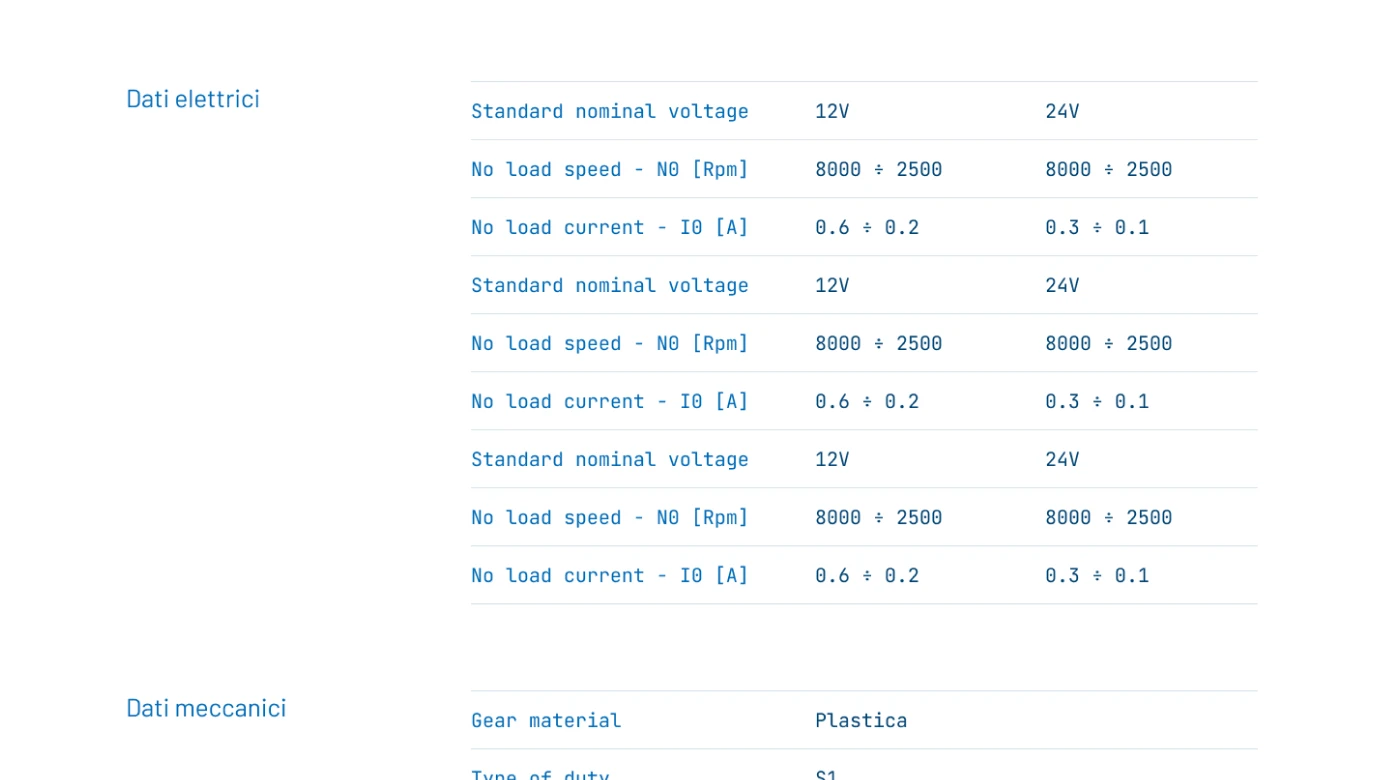Select 12V in the first voltage row
The width and height of the screenshot is (1392, 780).
click(x=832, y=111)
